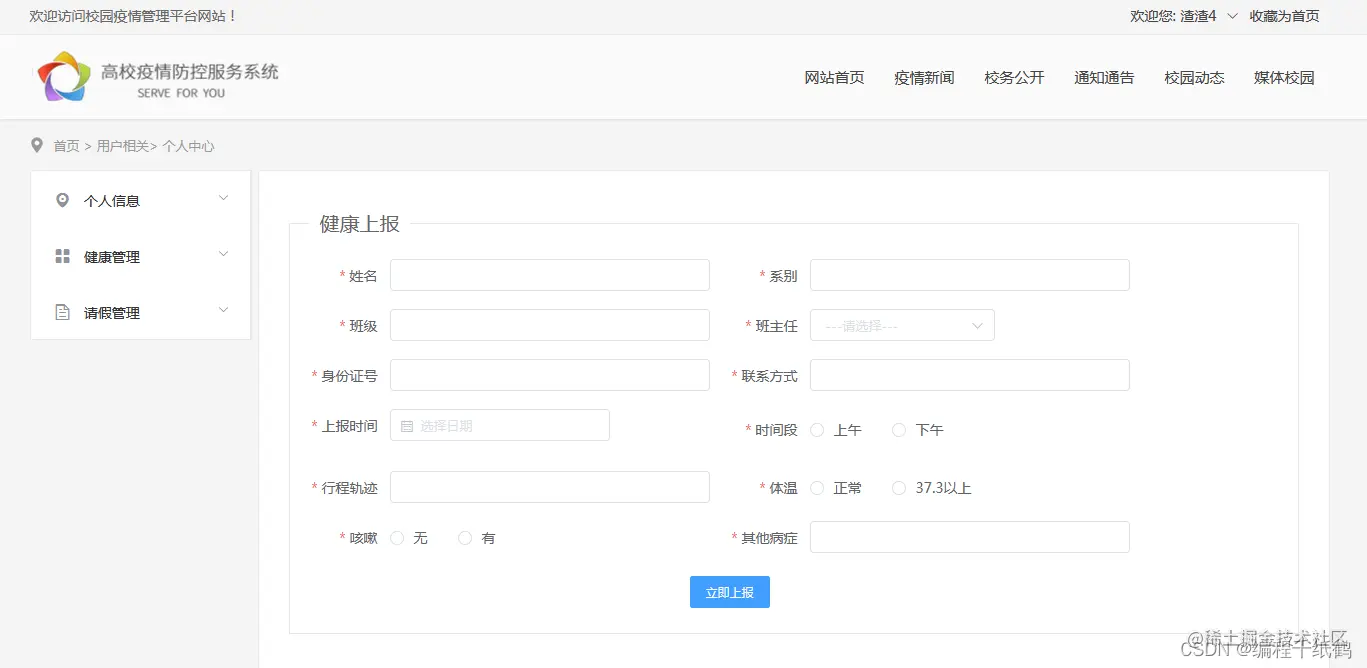Open 网站首页 in the navigation bar
The image size is (1367, 668).
[x=834, y=77]
